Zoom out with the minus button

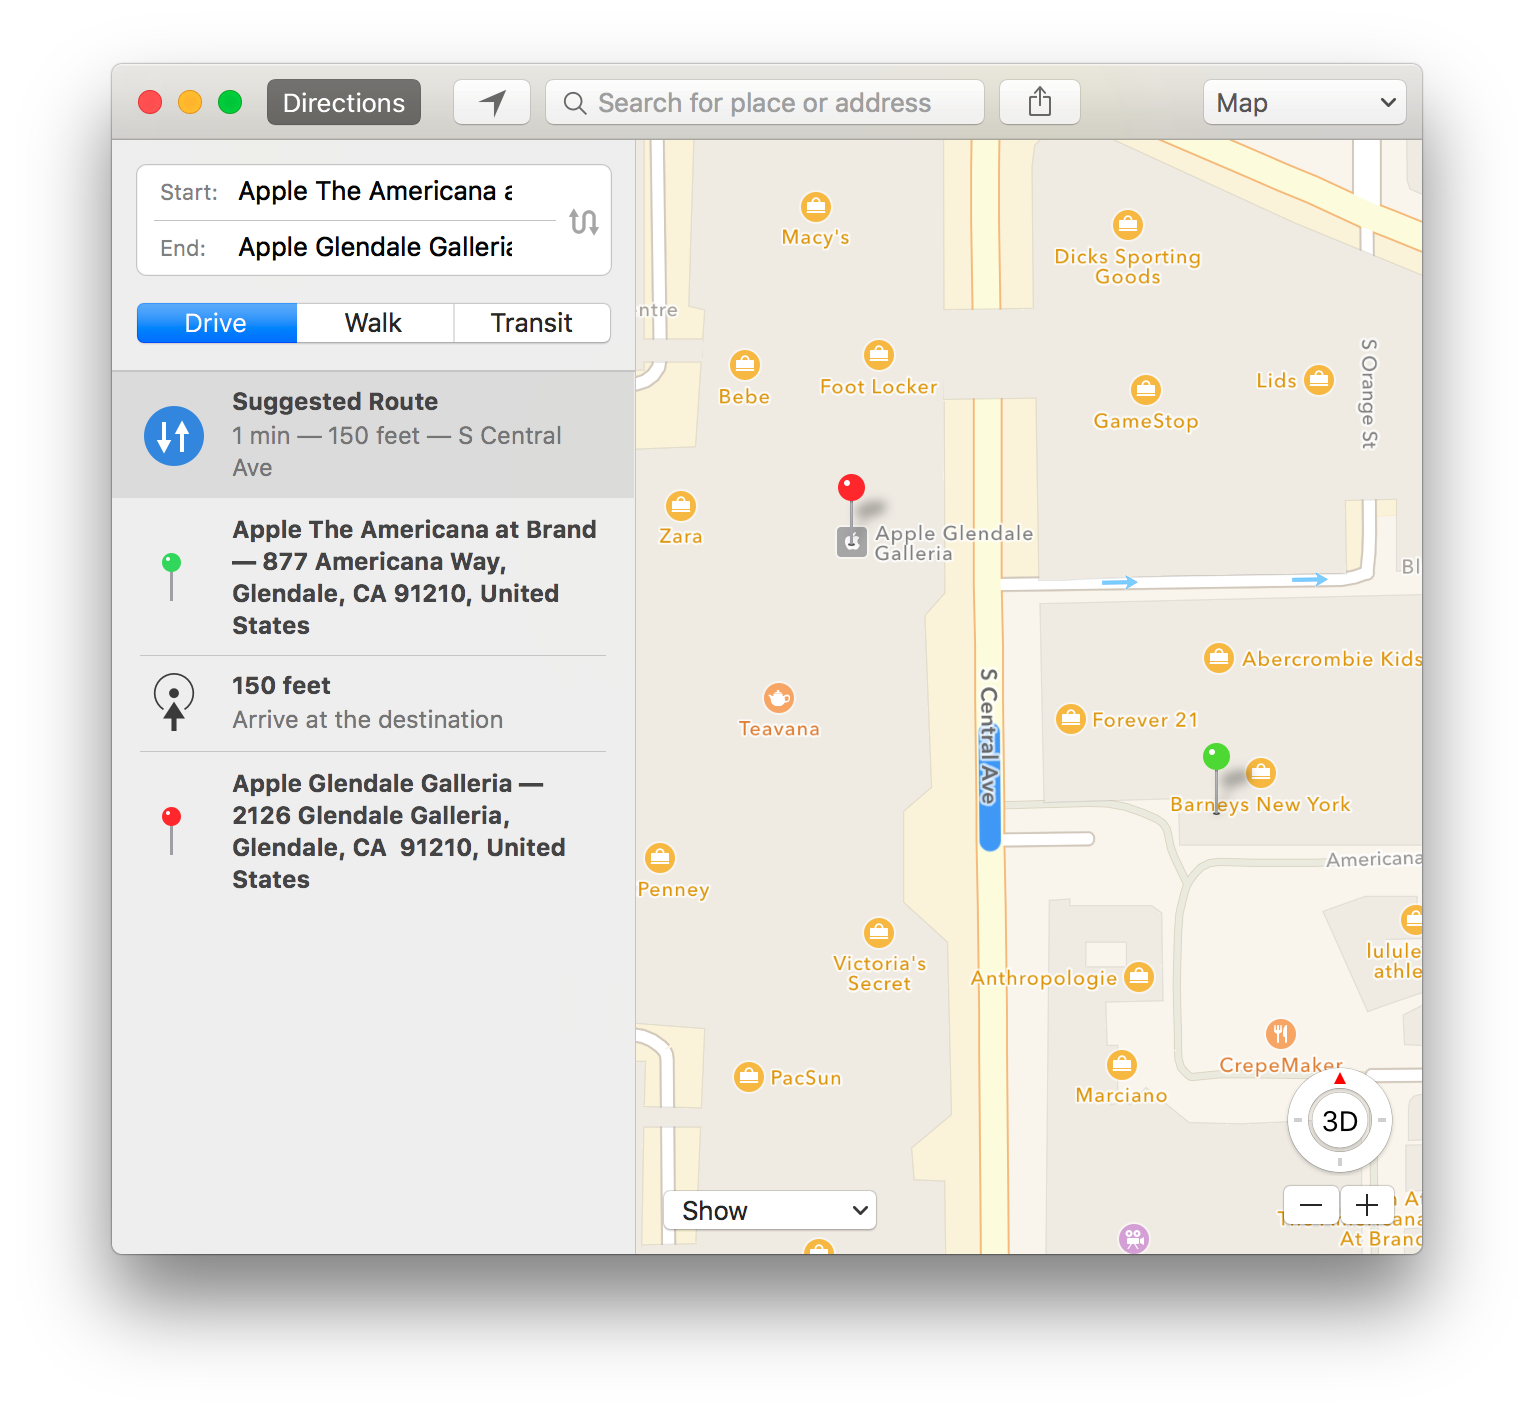pos(1311,1205)
